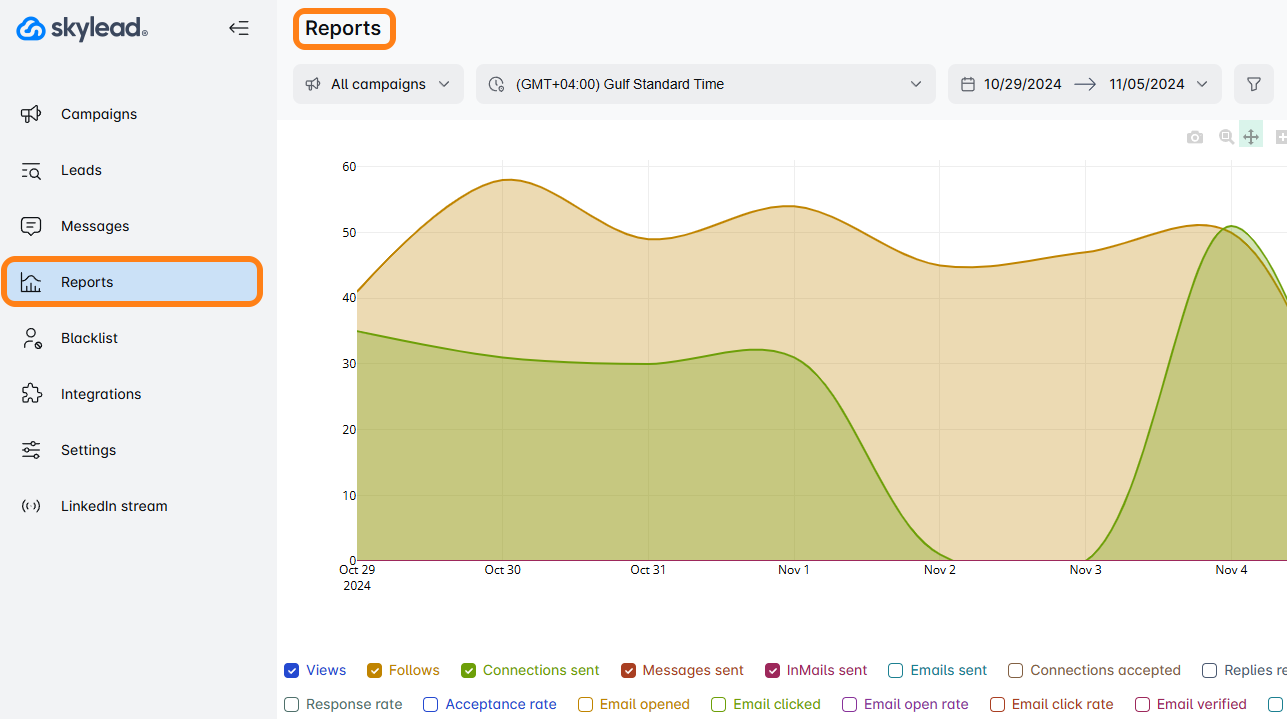Enable the Emails sent checkbox
Image resolution: width=1287 pixels, height=719 pixels.
896,670
